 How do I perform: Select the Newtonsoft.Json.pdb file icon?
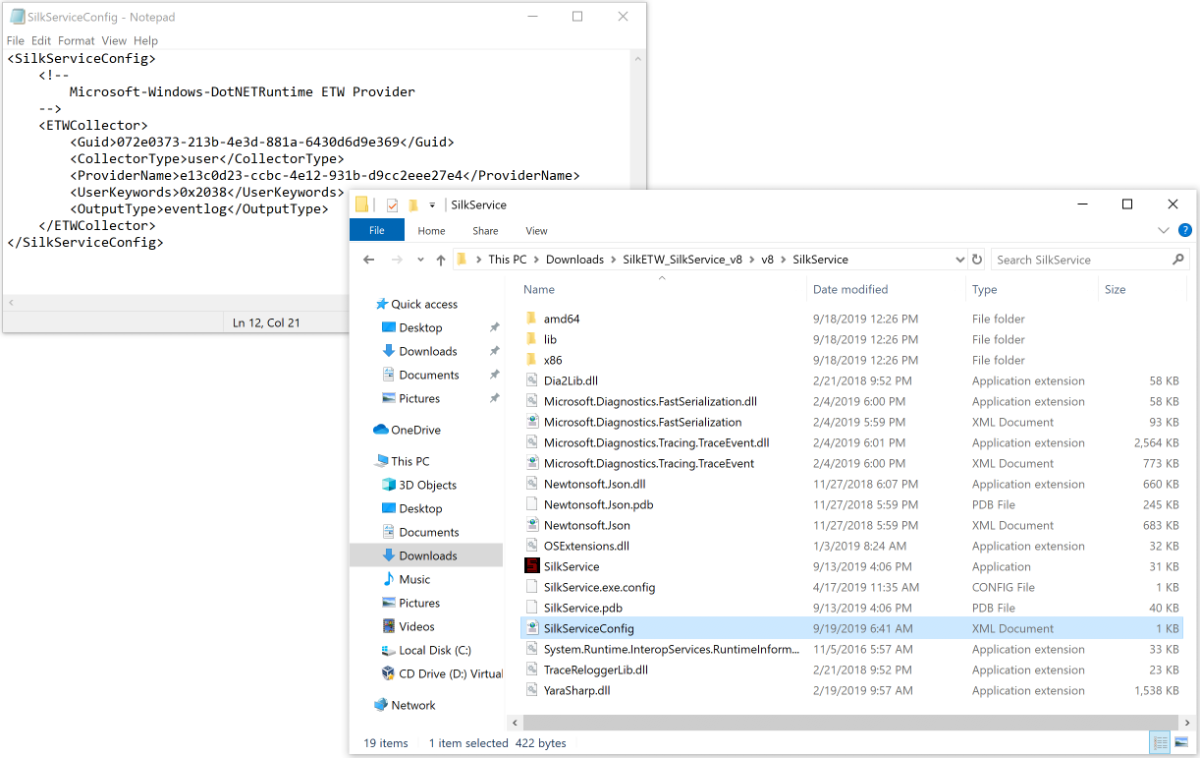(x=531, y=505)
